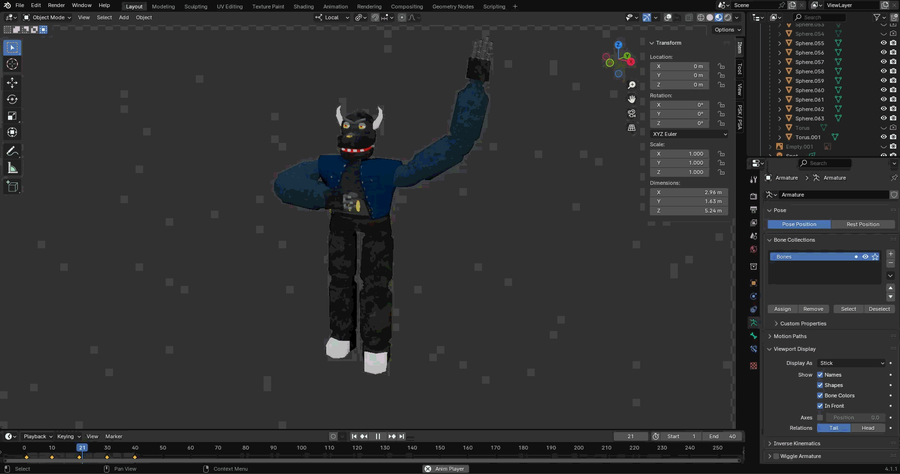Enable the Wiggle Armature checkbox
This screenshot has height=474, width=900.
[x=776, y=456]
